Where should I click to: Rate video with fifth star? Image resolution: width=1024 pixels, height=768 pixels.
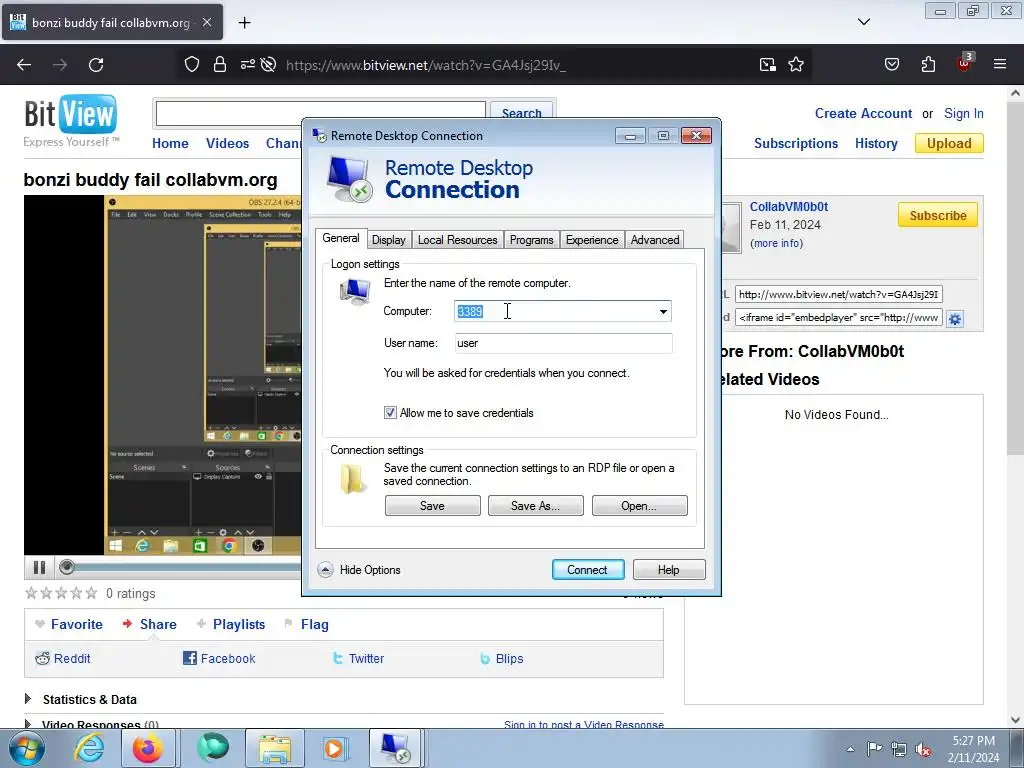coord(91,593)
